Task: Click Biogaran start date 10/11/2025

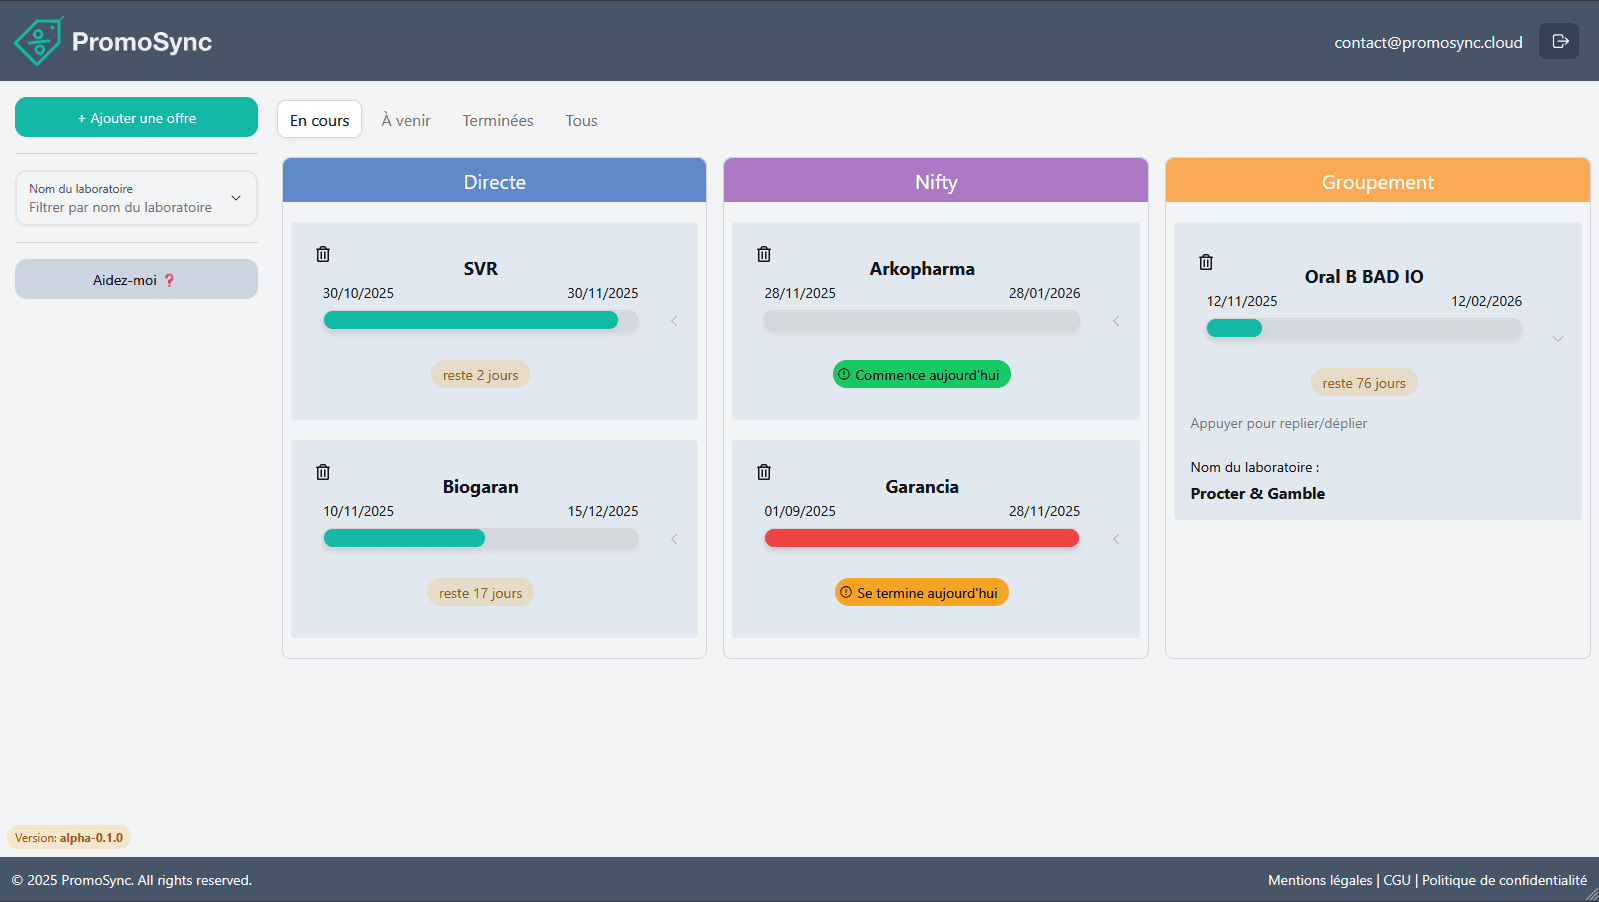Action: 358,511
